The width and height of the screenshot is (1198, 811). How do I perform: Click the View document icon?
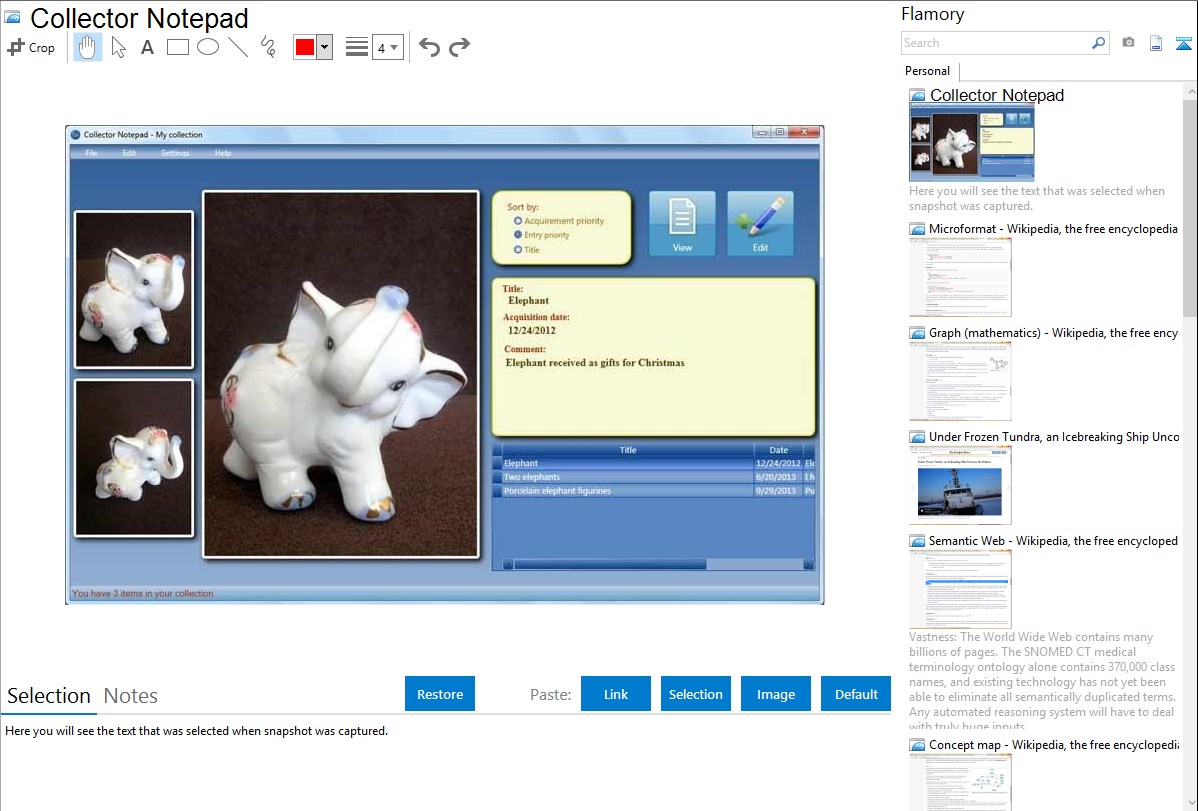coord(682,223)
